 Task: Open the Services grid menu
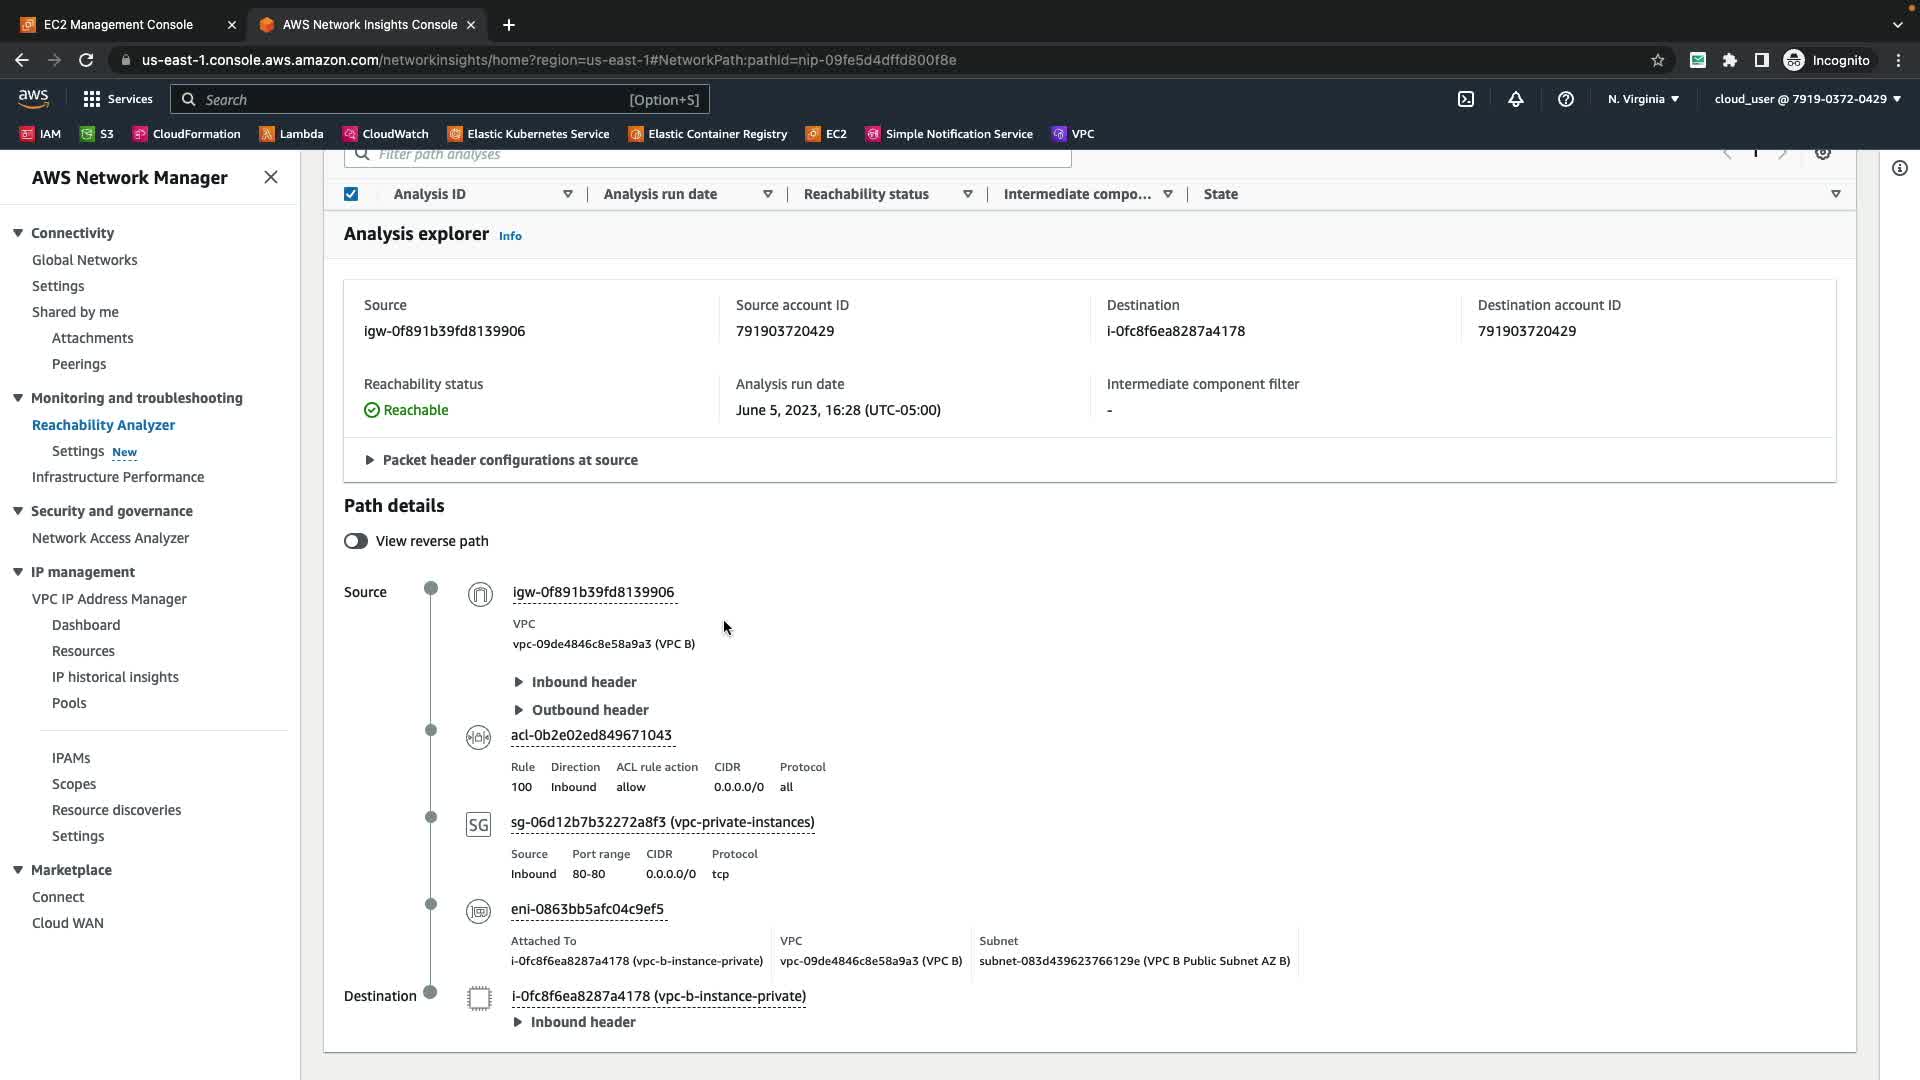pos(118,99)
